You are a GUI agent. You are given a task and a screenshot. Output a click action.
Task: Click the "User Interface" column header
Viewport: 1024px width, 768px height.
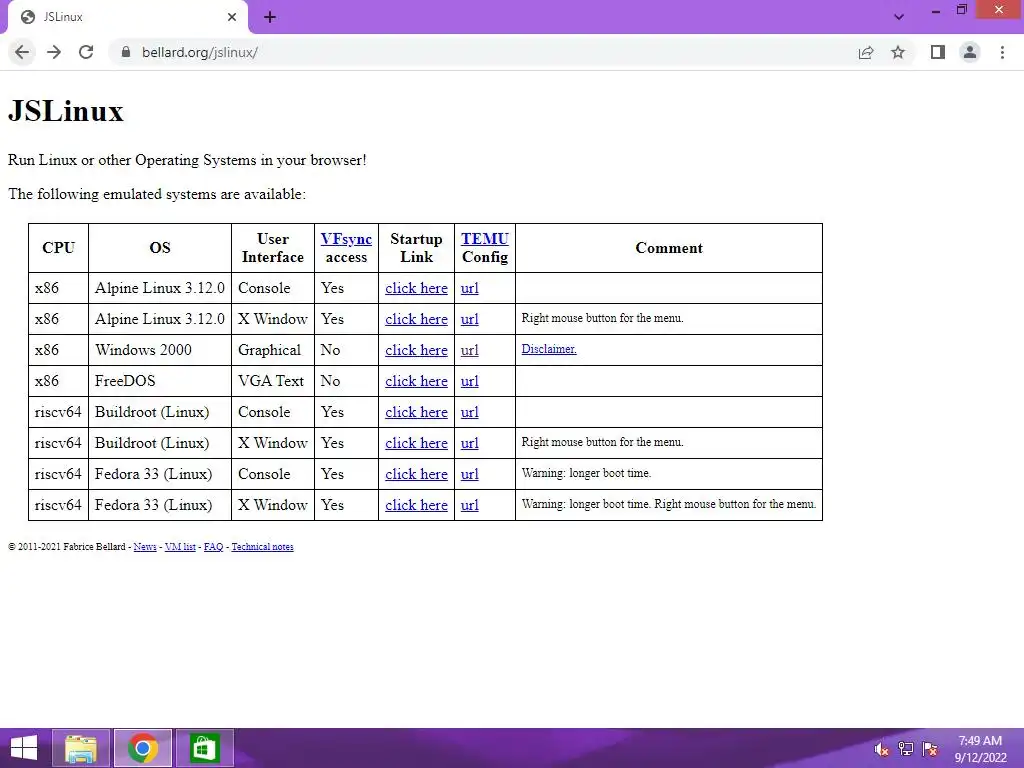(272, 248)
